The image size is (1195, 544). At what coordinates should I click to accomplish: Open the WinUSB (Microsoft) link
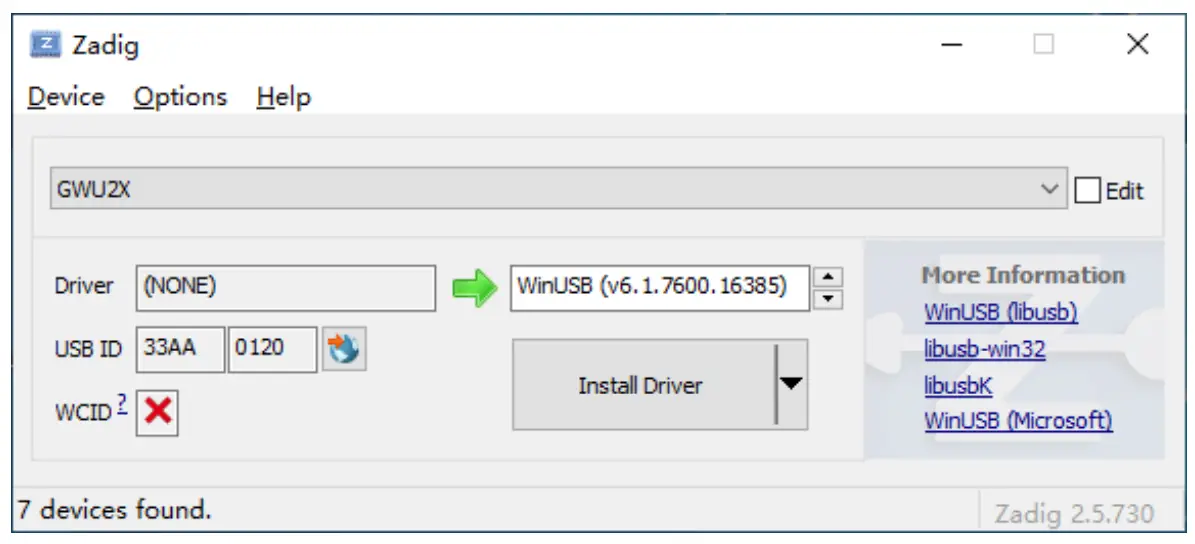1018,421
